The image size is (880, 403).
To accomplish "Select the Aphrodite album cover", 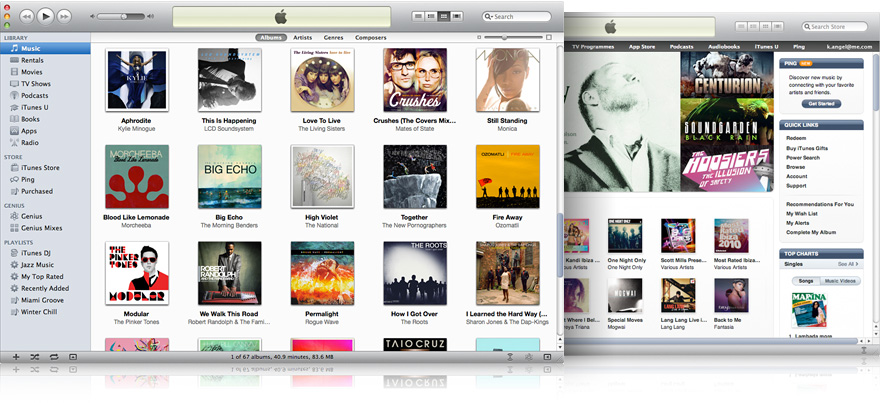I will [x=137, y=80].
